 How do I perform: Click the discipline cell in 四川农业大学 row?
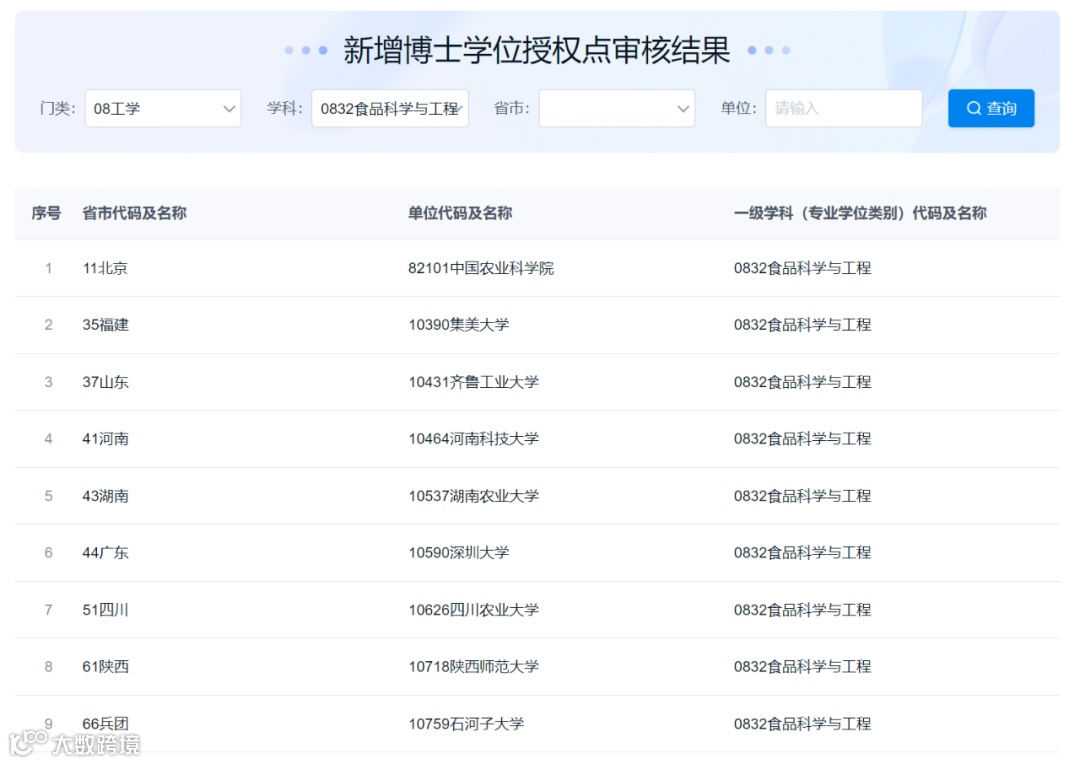802,610
